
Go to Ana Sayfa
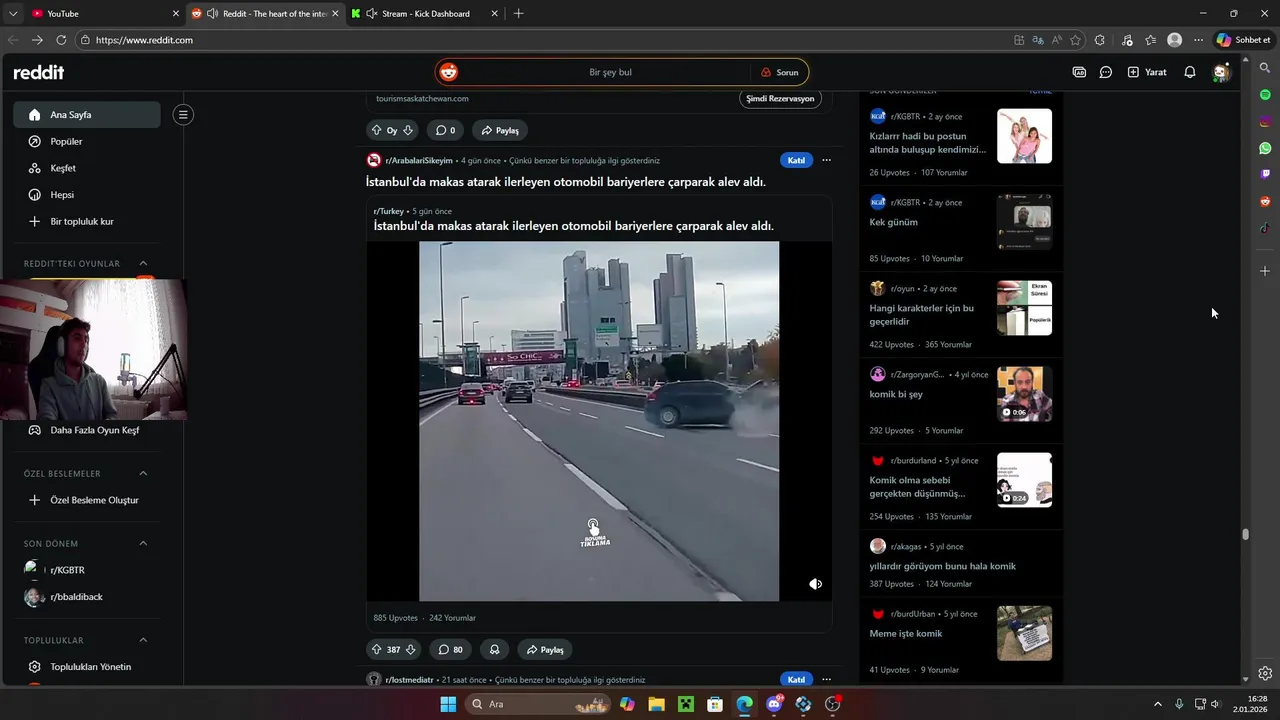pos(87,115)
